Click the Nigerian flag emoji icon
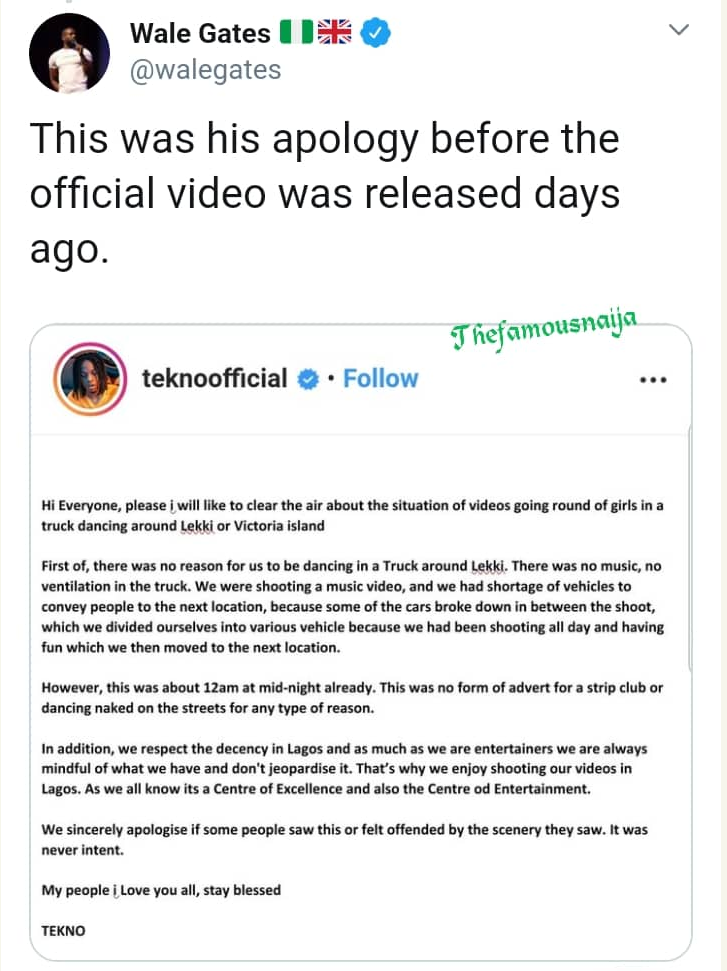The width and height of the screenshot is (727, 971). tap(296, 34)
